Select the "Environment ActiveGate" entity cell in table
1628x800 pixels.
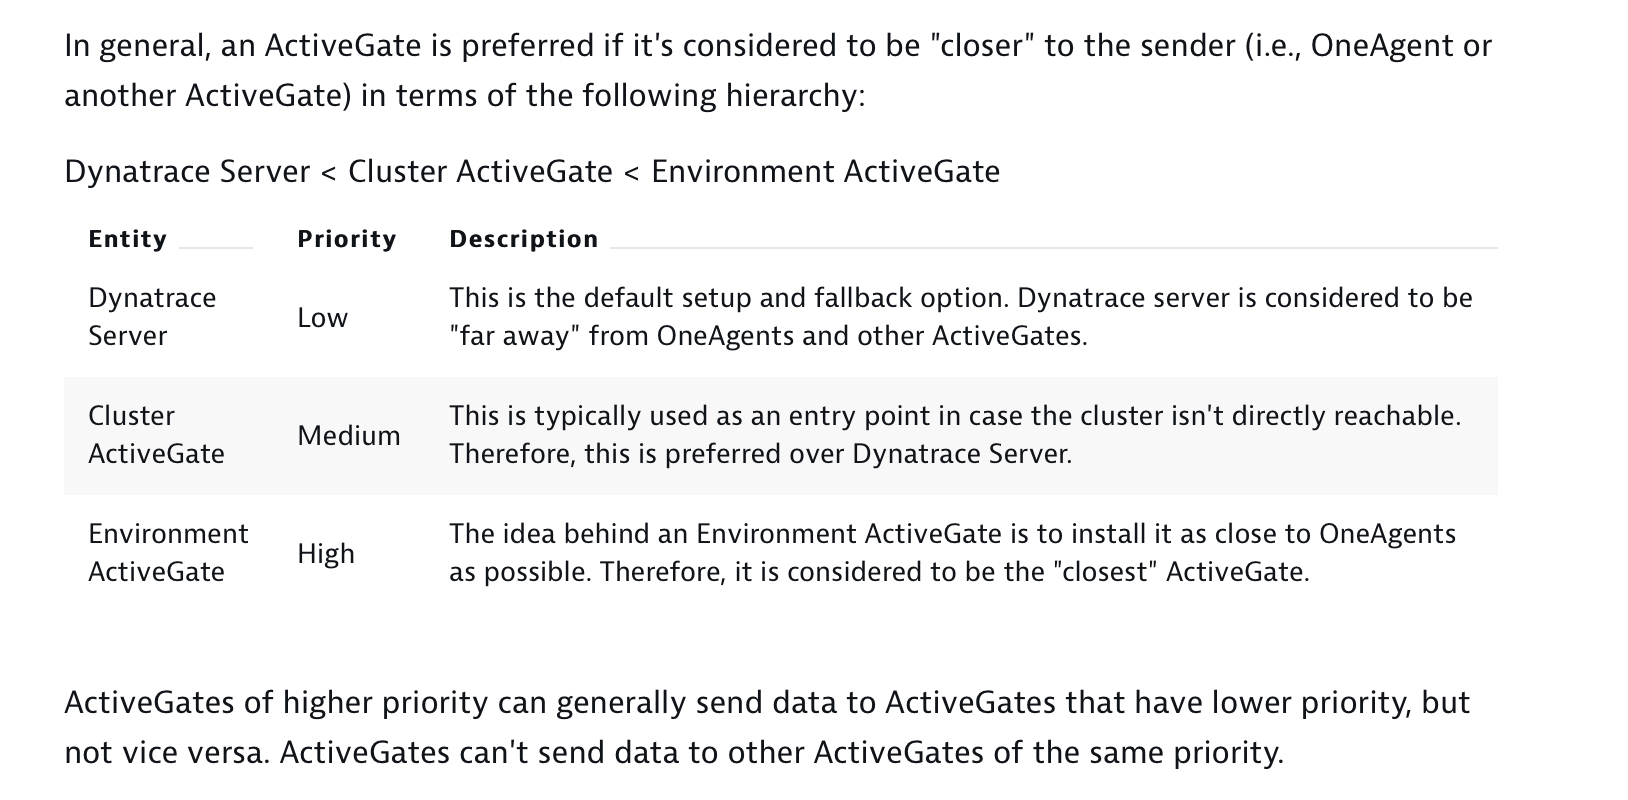[x=168, y=552]
